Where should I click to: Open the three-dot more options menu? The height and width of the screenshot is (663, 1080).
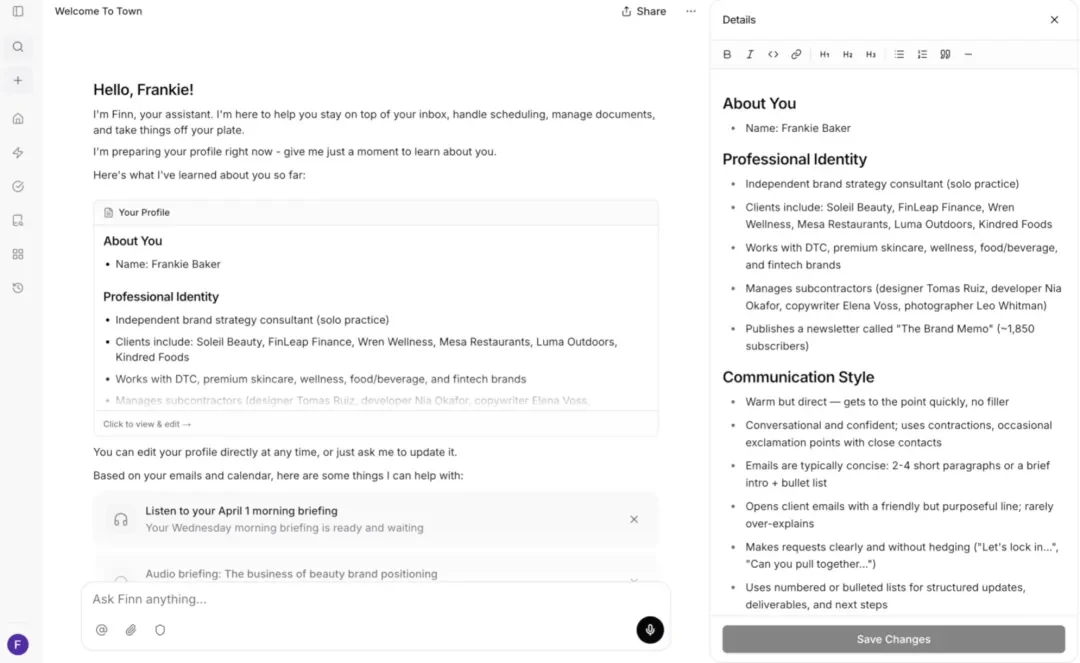[691, 11]
